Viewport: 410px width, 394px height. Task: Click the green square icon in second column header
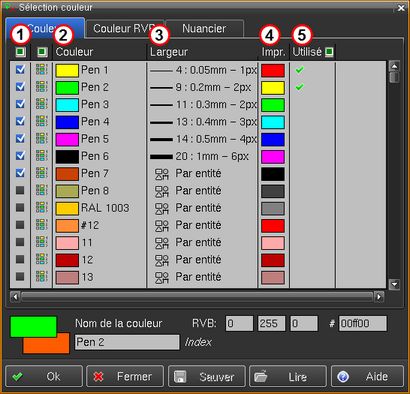click(42, 52)
